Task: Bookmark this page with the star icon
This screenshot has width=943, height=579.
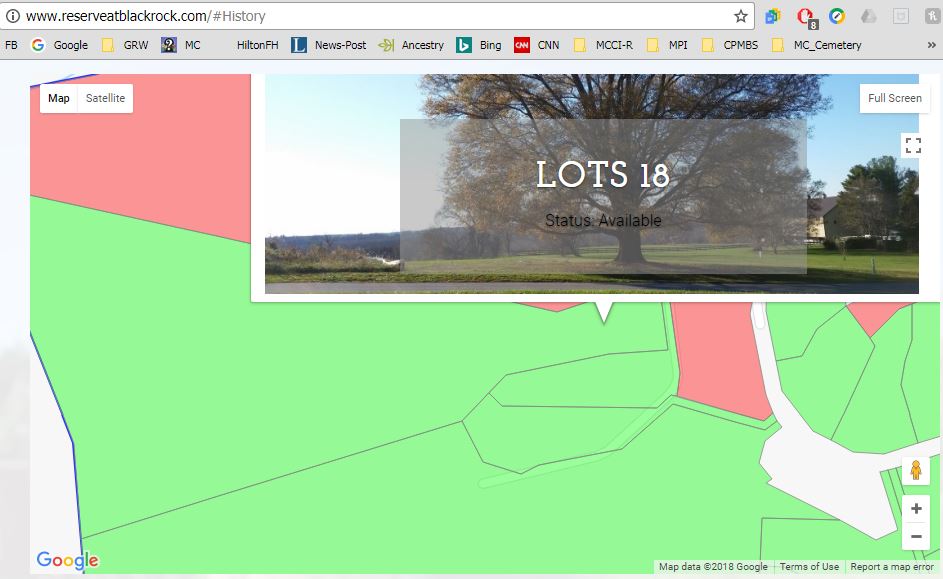Action: point(741,16)
